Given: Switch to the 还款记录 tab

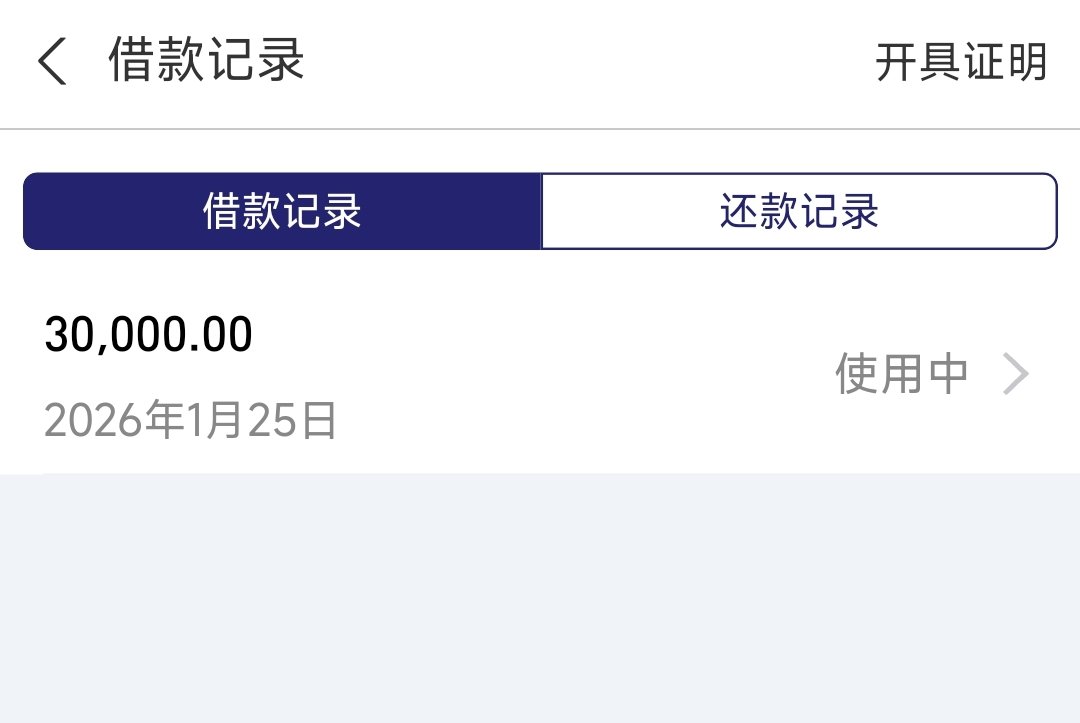Looking at the screenshot, I should (x=798, y=212).
